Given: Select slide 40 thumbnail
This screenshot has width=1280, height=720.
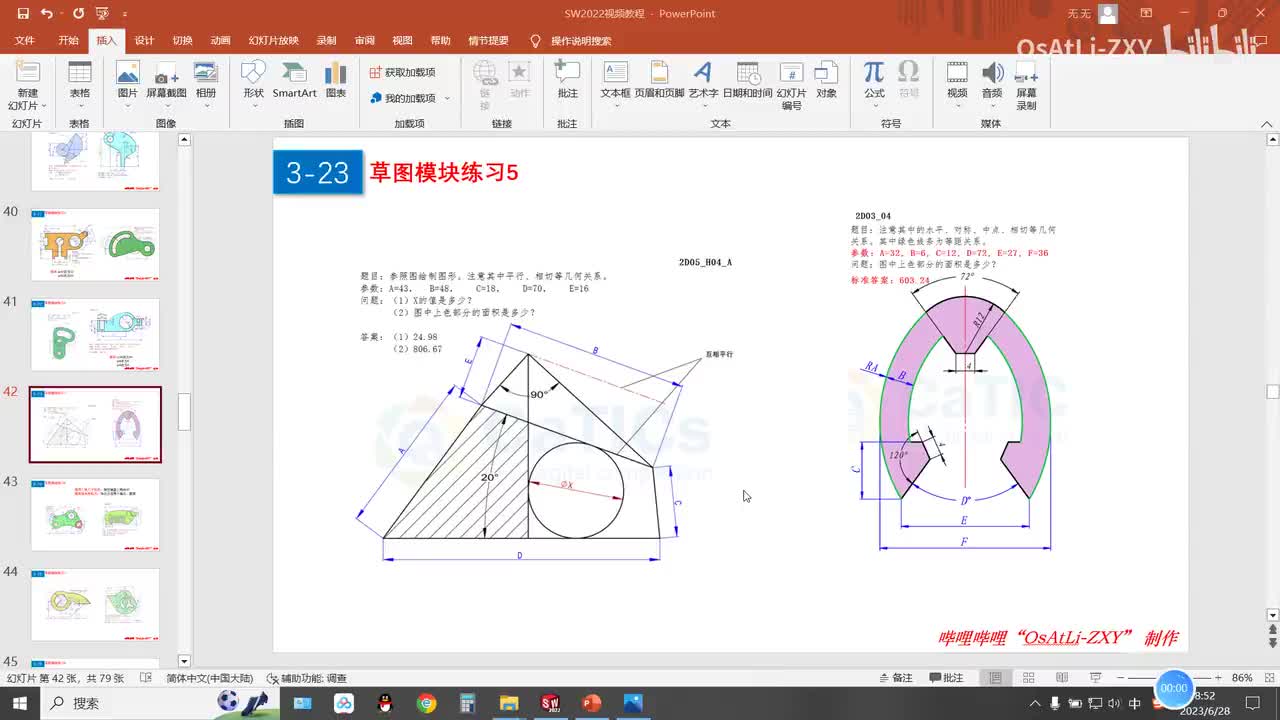Looking at the screenshot, I should click(x=95, y=245).
